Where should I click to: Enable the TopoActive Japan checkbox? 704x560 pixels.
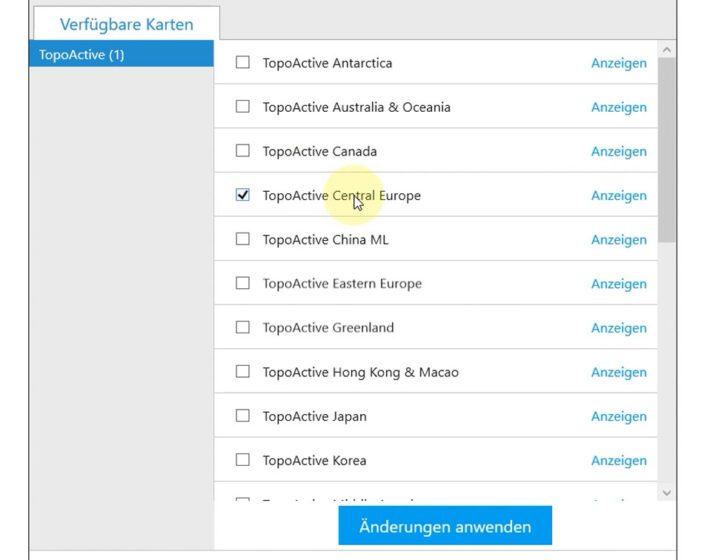point(242,415)
